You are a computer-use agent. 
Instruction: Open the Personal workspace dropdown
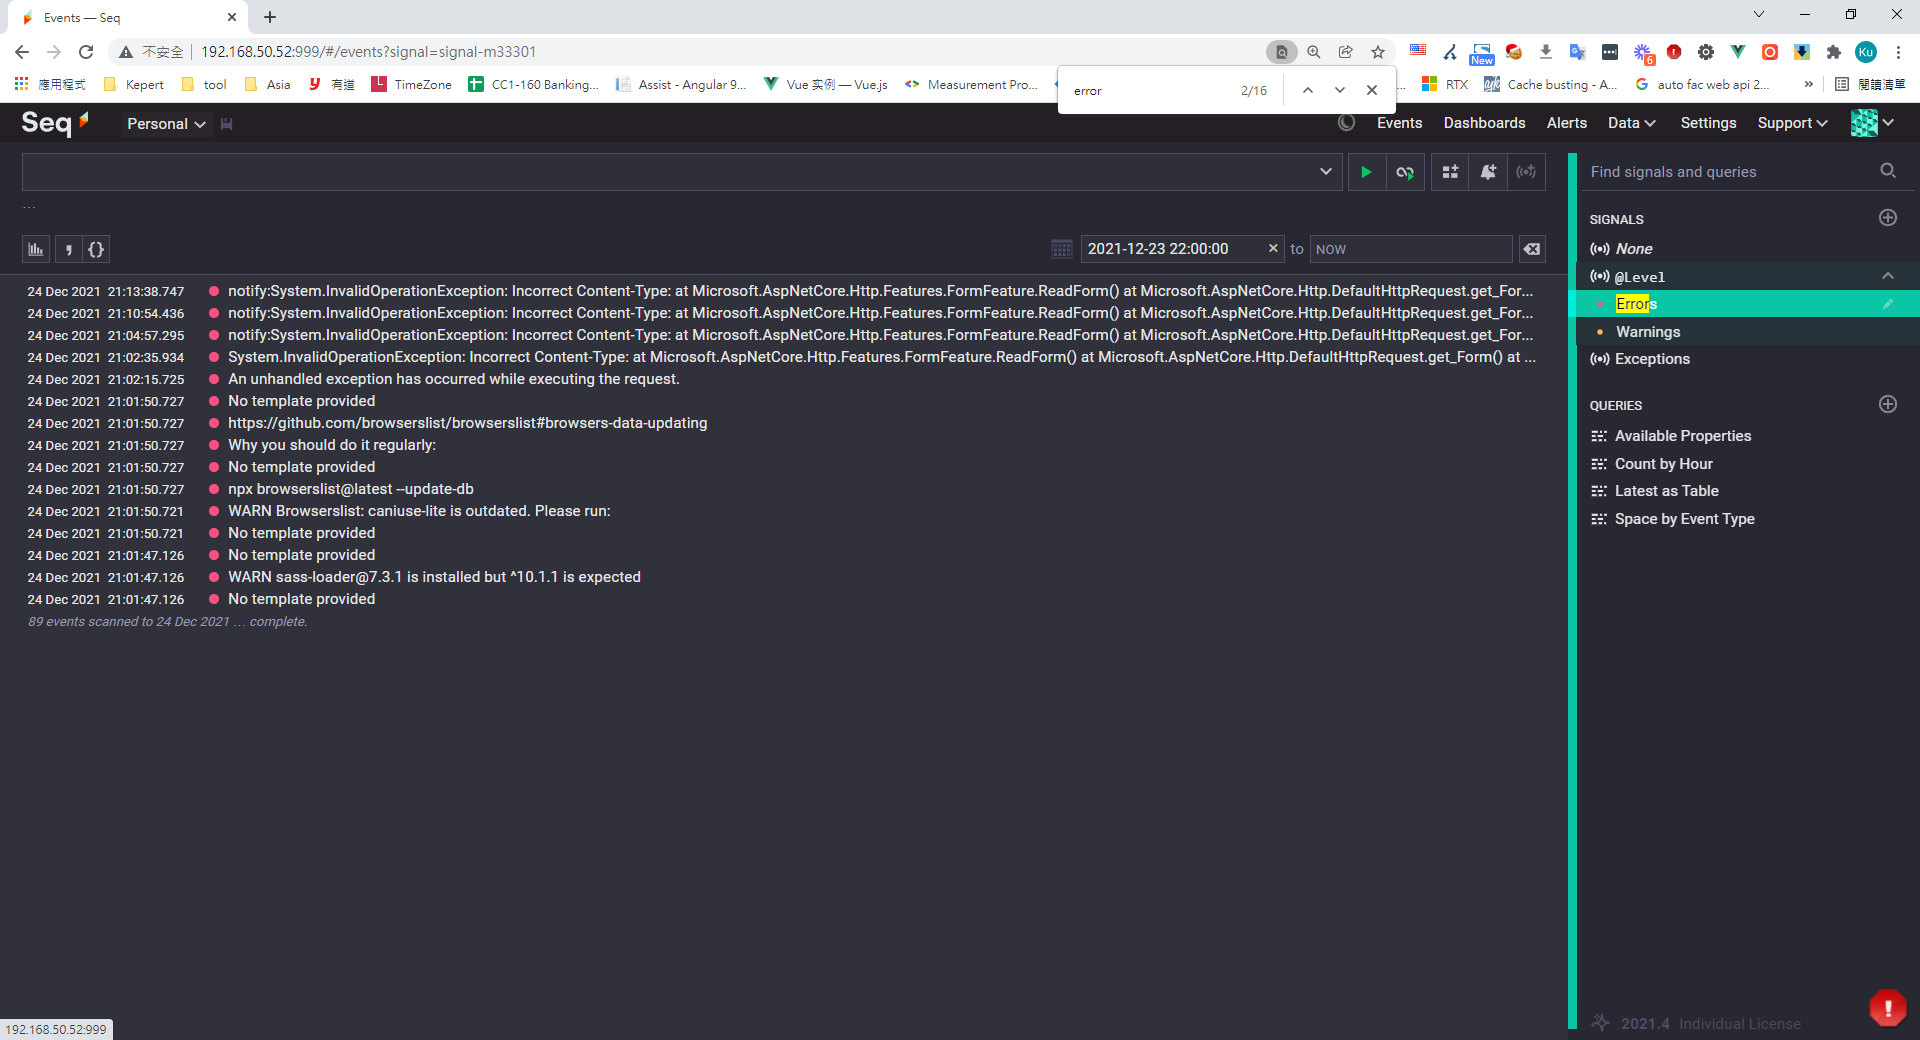(x=166, y=124)
